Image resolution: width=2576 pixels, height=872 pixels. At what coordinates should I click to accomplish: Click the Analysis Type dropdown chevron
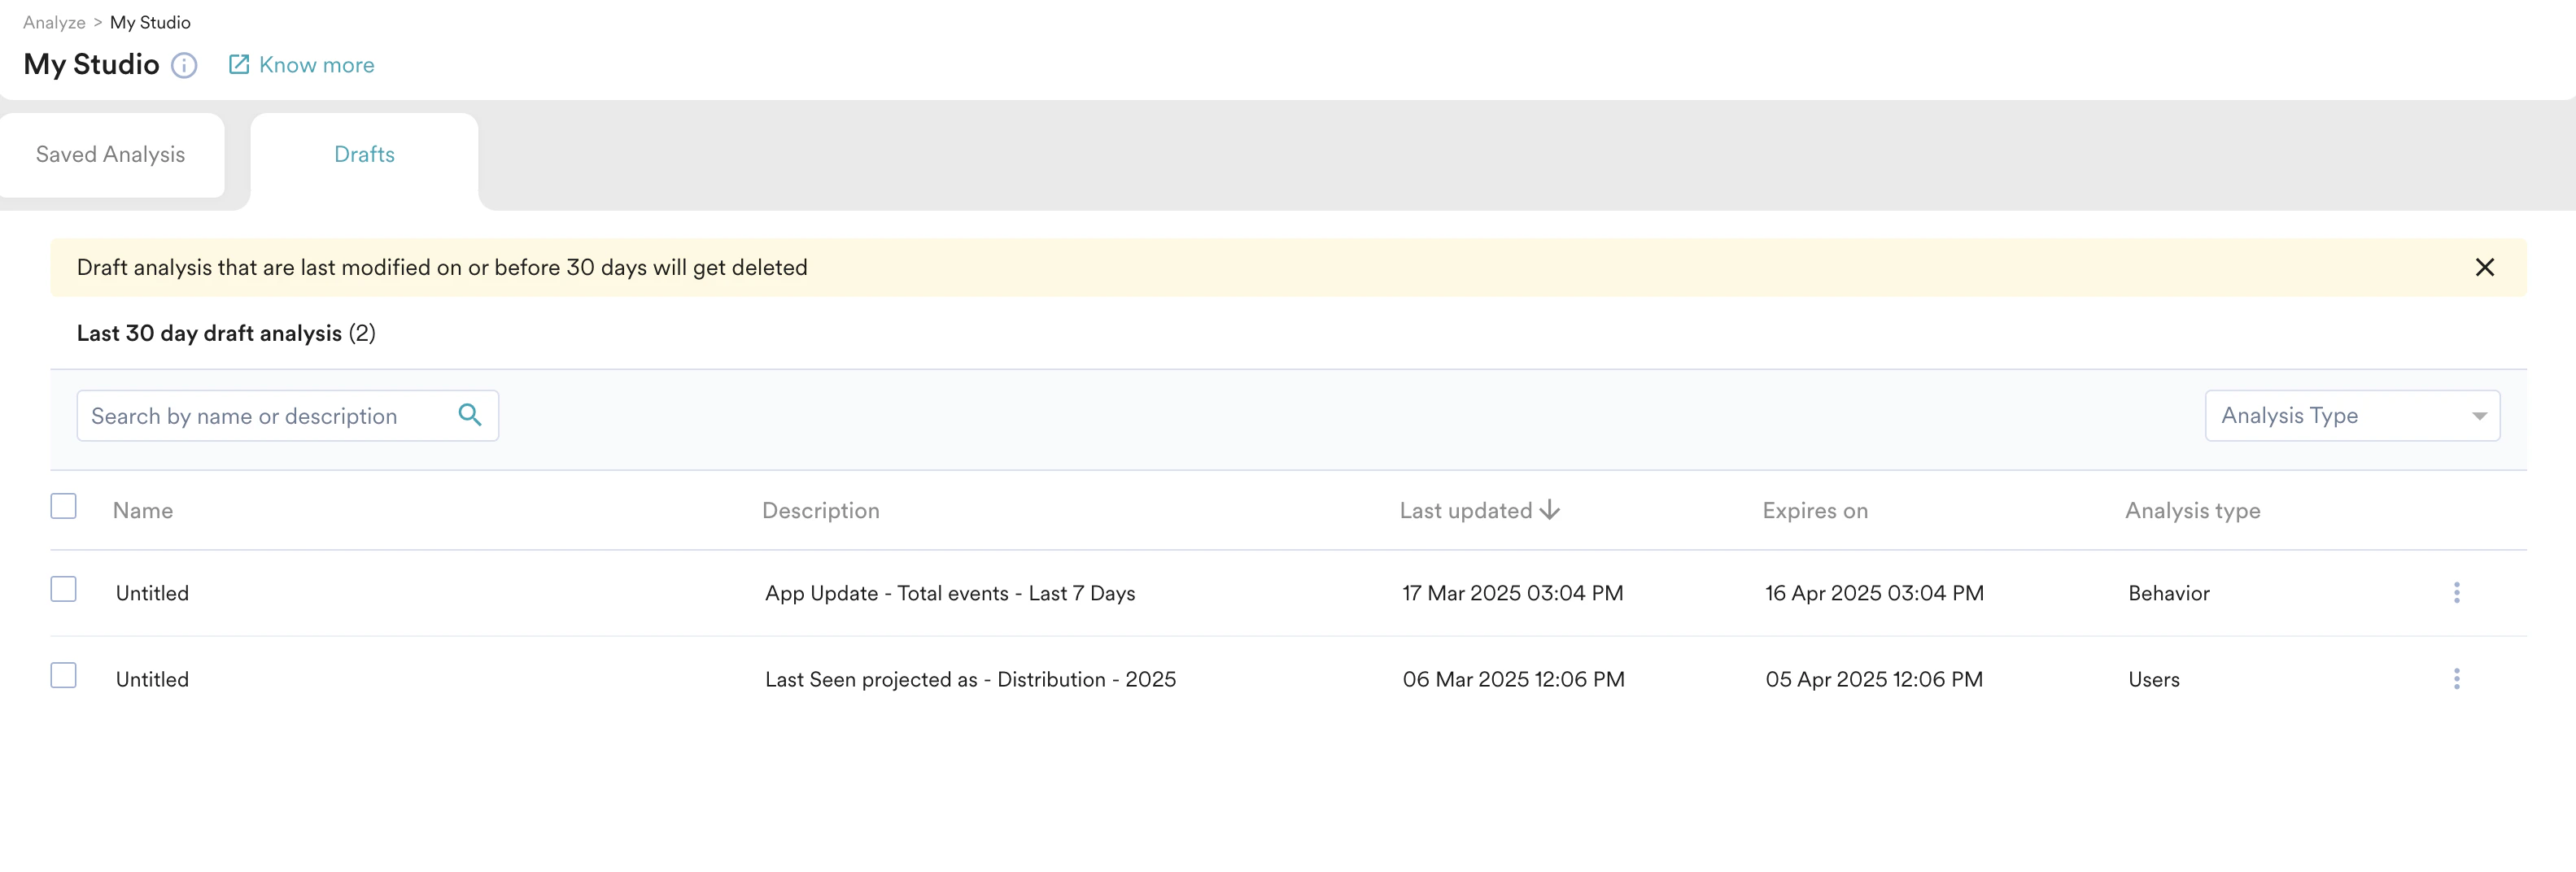(2480, 415)
